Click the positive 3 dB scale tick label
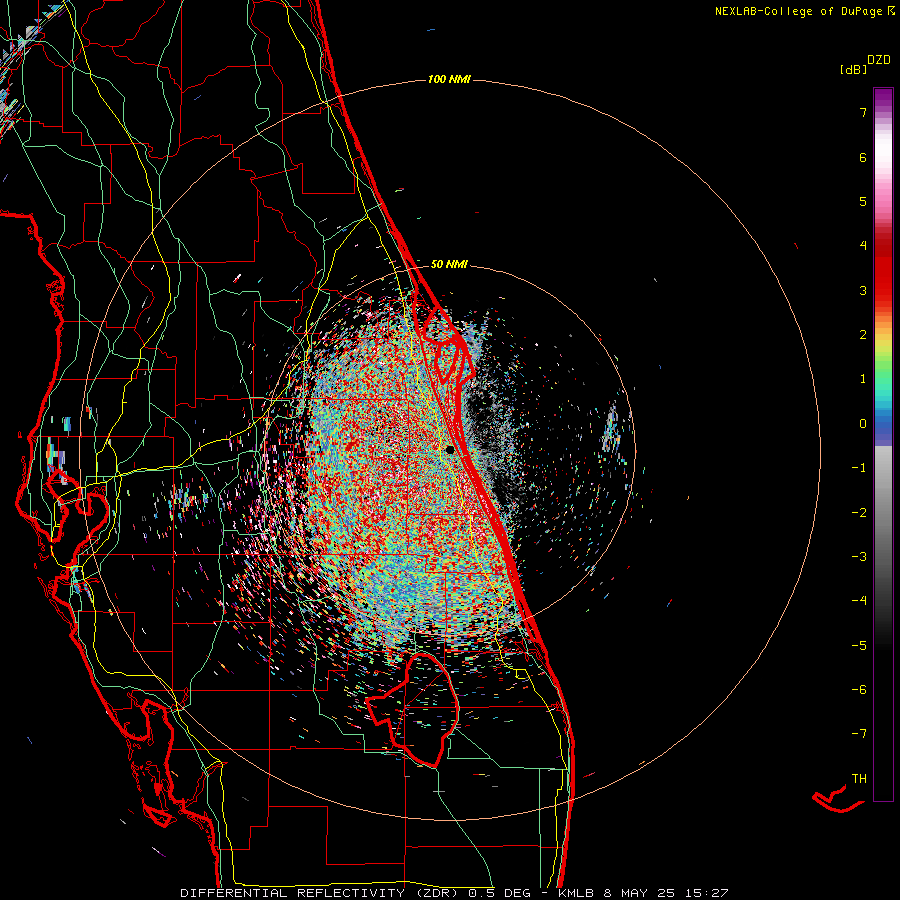The image size is (900, 900). (x=863, y=290)
